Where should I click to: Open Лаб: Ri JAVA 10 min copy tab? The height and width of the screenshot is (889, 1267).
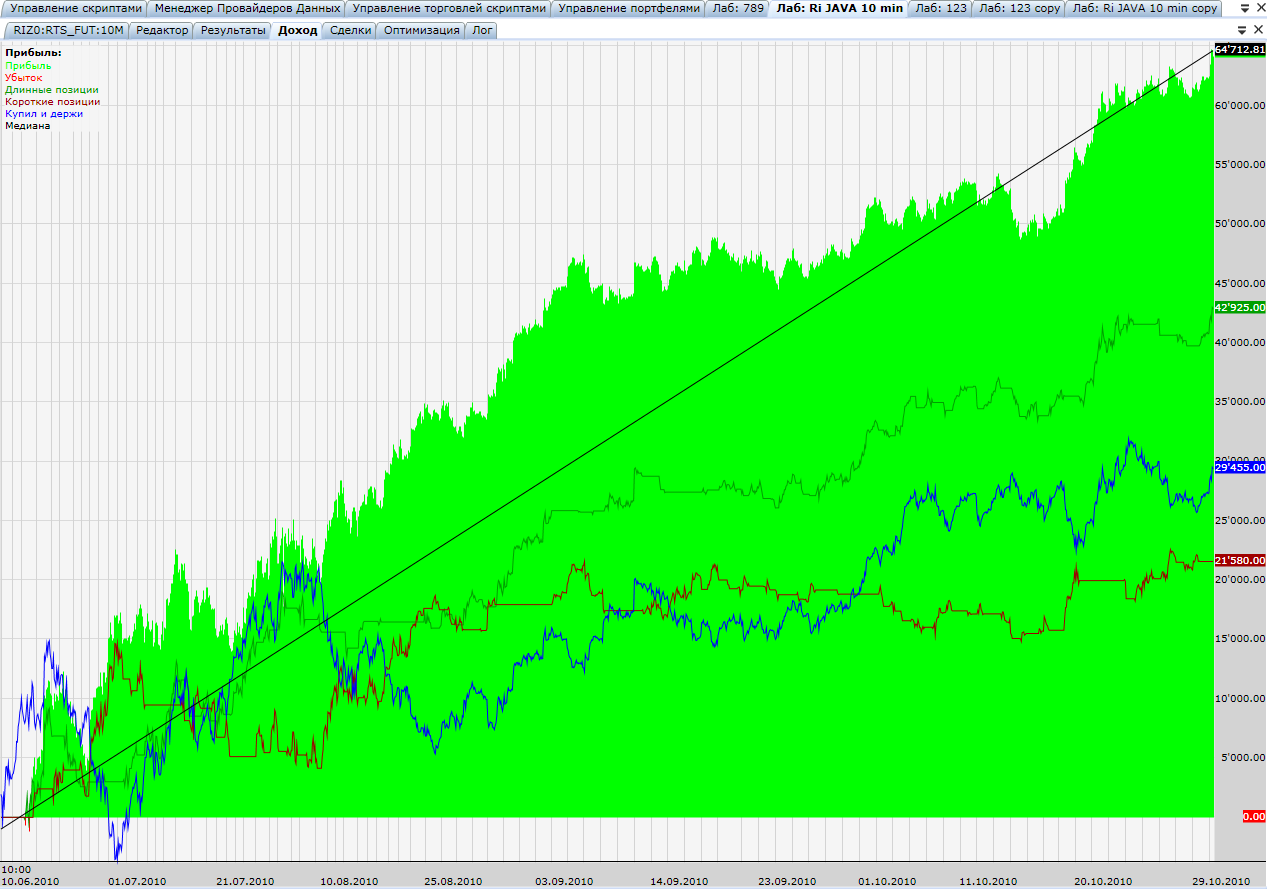click(x=1146, y=8)
